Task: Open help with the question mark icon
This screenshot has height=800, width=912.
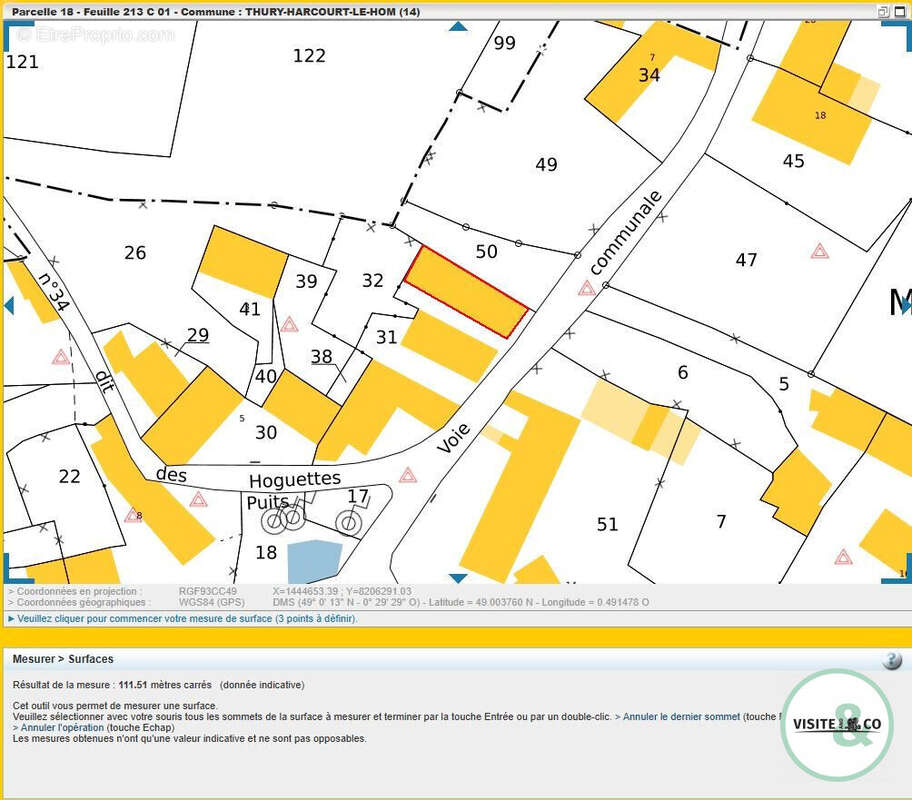Action: click(892, 660)
